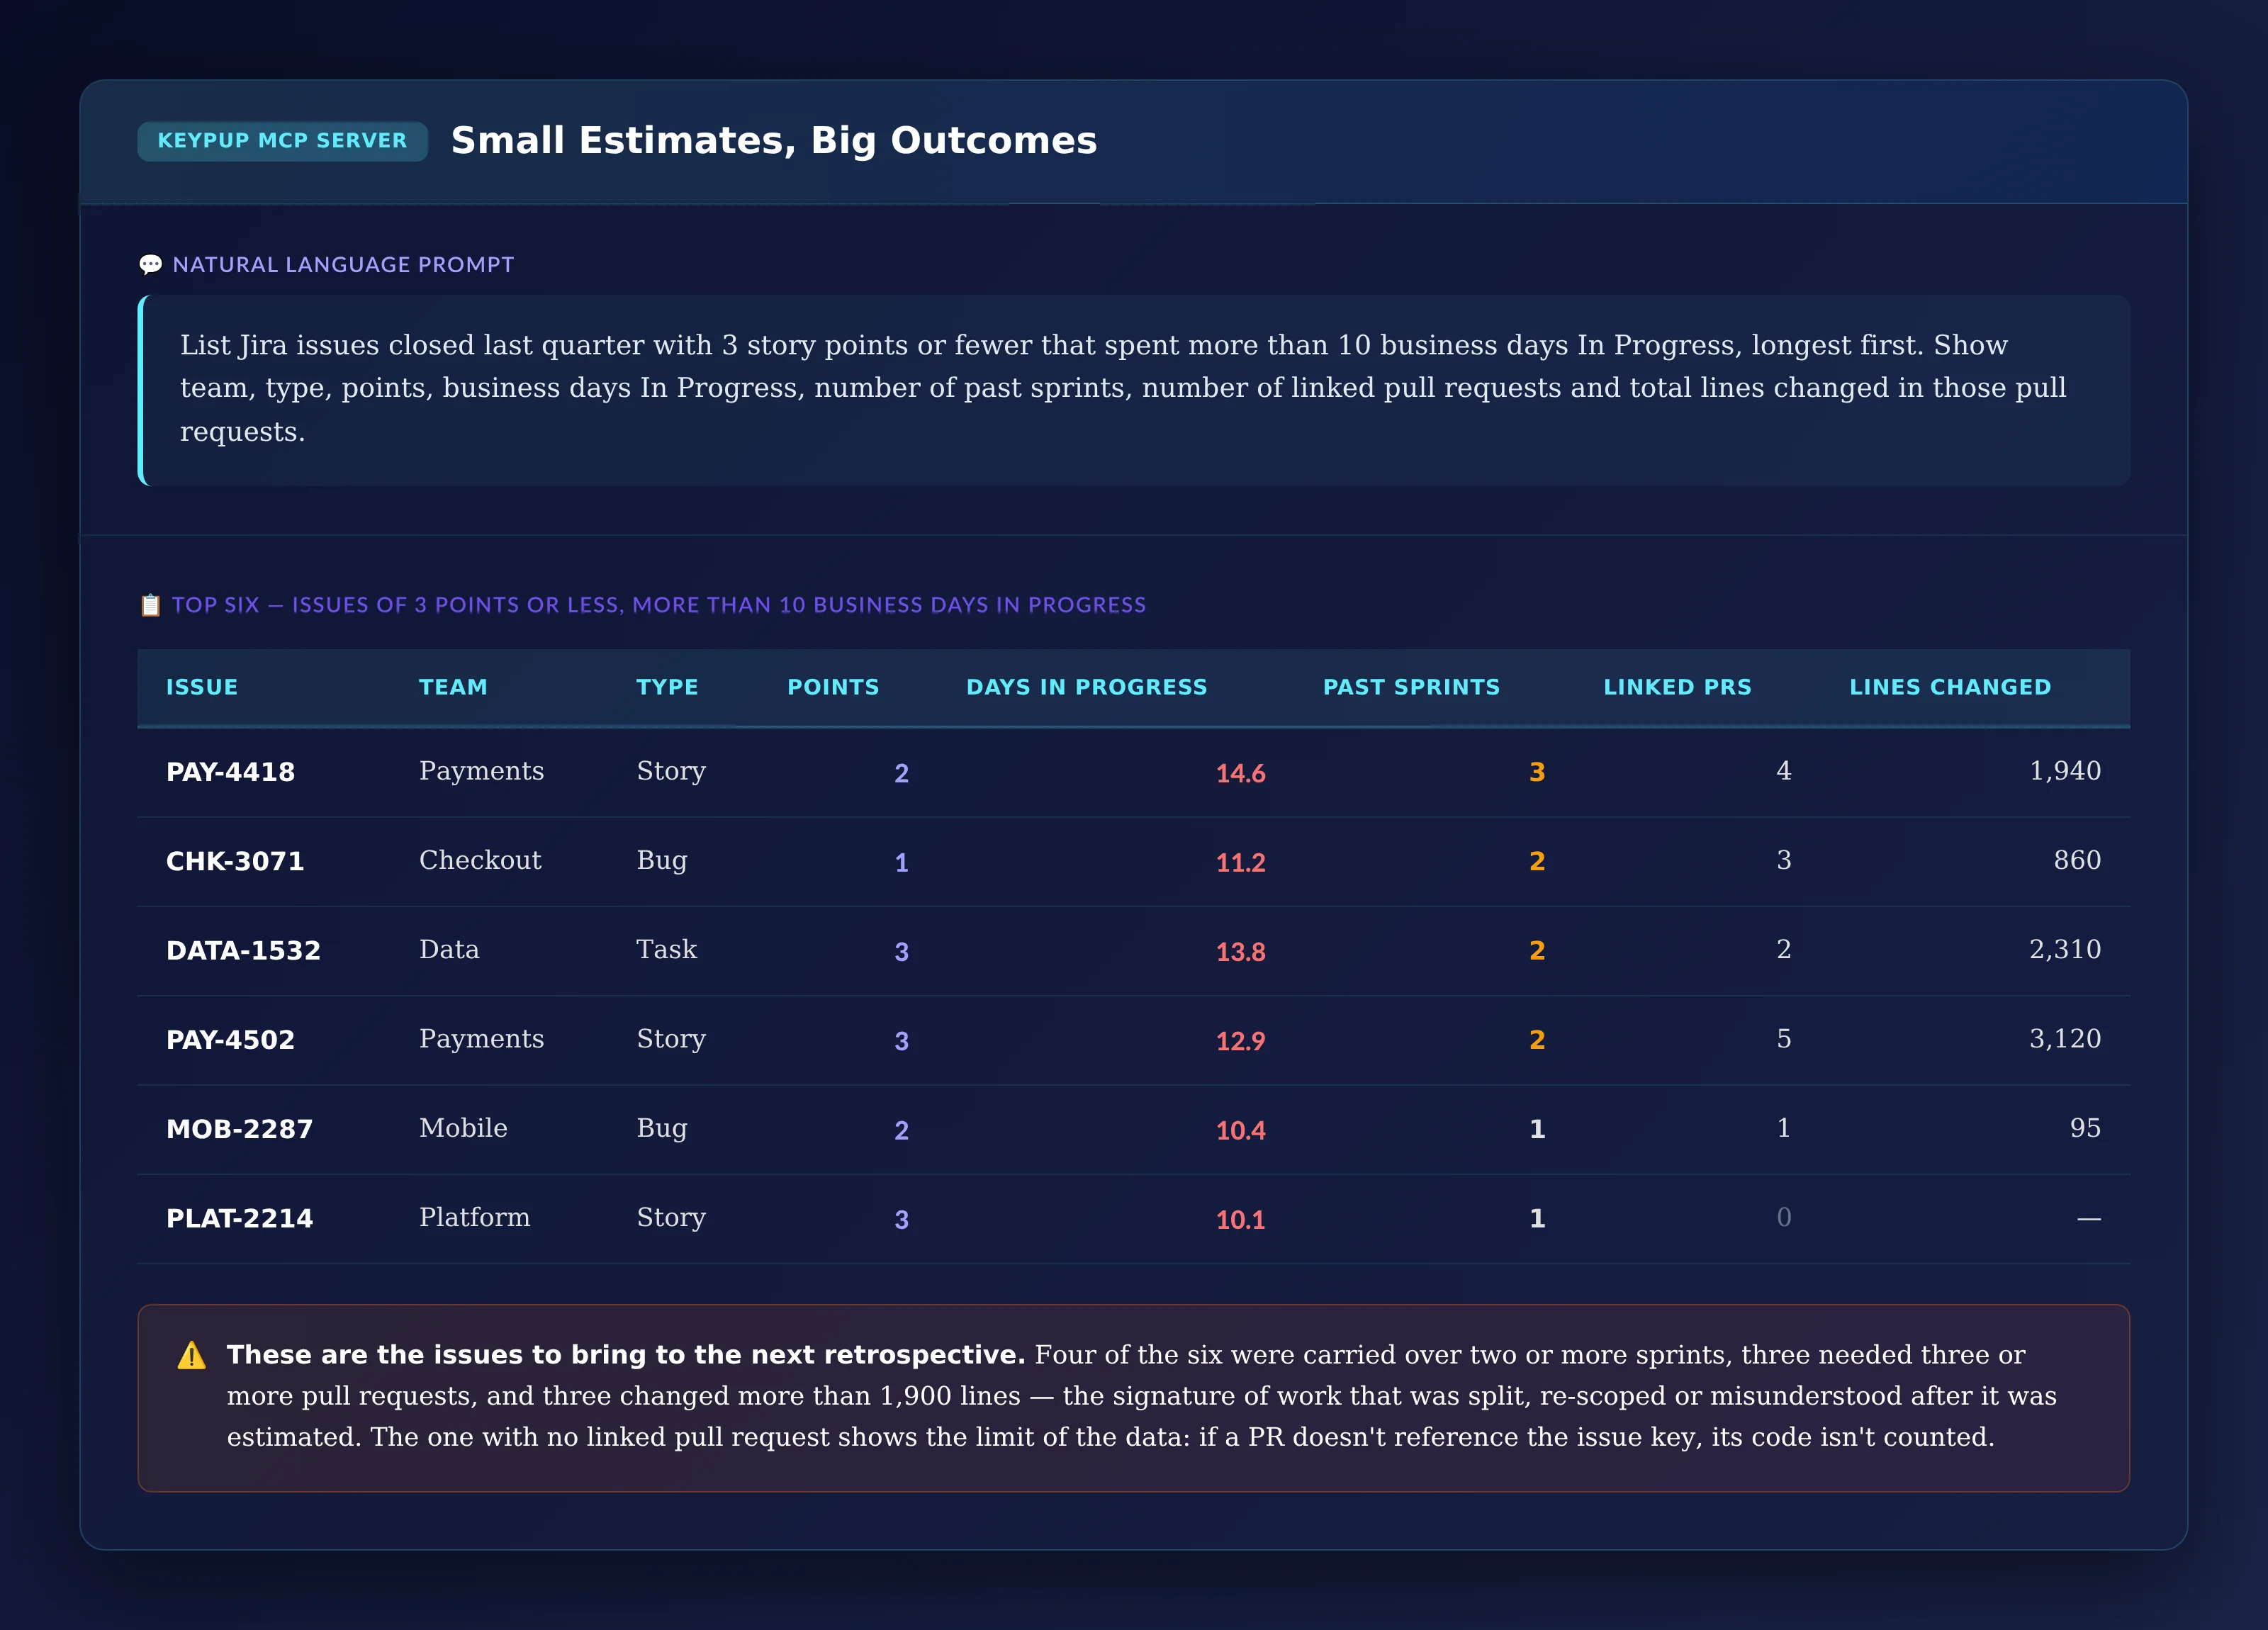Select the Small Estimates, Big Outcomes title

(774, 141)
